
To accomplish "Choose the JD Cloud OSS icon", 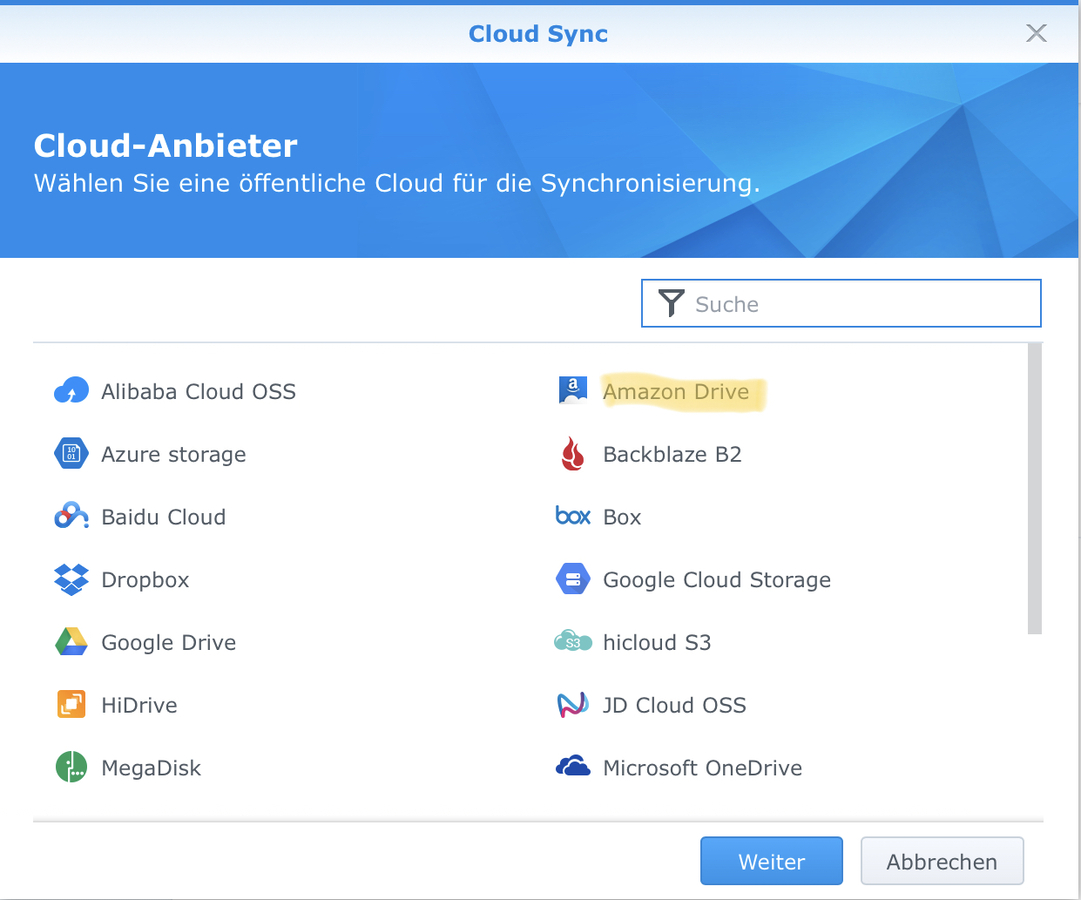I will [x=573, y=705].
